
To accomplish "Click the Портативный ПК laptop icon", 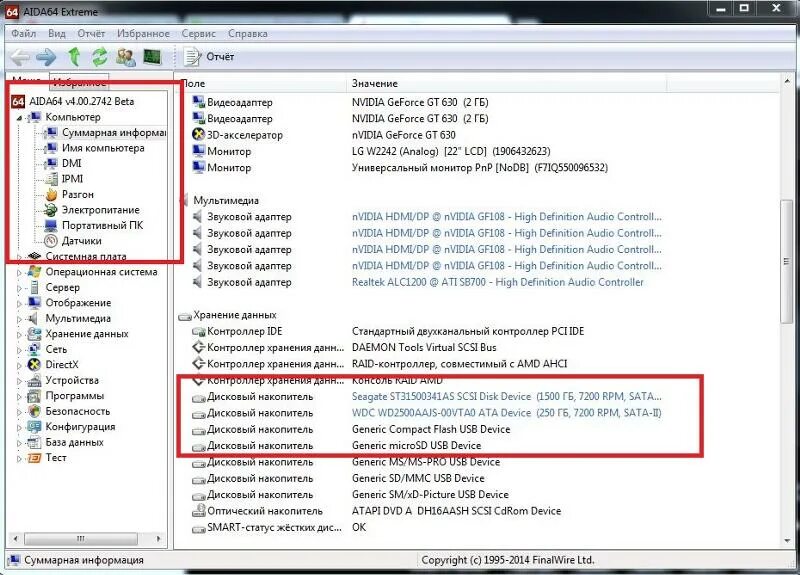I will [51, 226].
